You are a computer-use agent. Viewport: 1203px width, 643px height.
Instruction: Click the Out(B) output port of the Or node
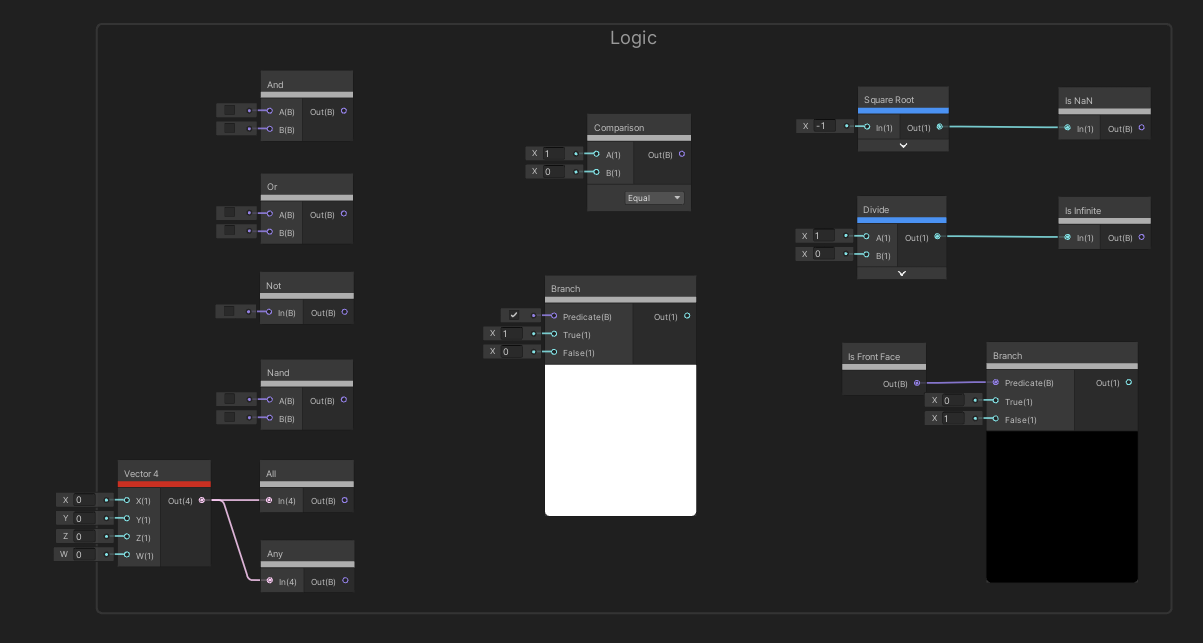[343, 214]
